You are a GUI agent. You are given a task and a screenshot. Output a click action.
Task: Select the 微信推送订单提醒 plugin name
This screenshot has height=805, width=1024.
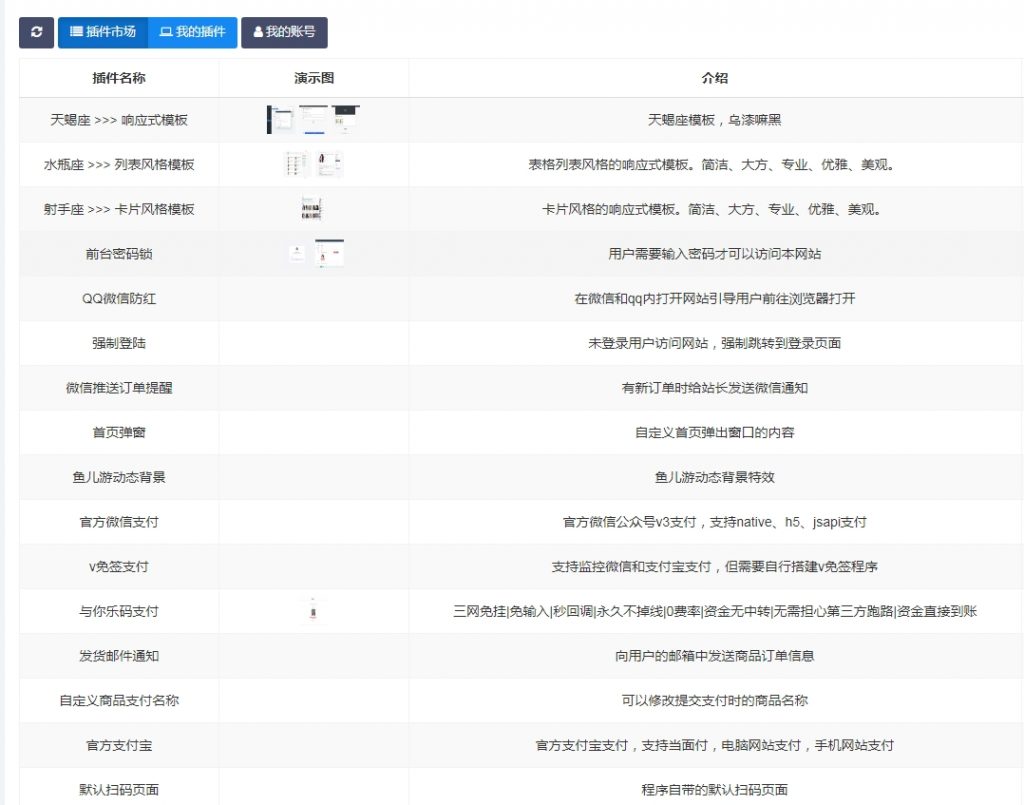[x=119, y=388]
